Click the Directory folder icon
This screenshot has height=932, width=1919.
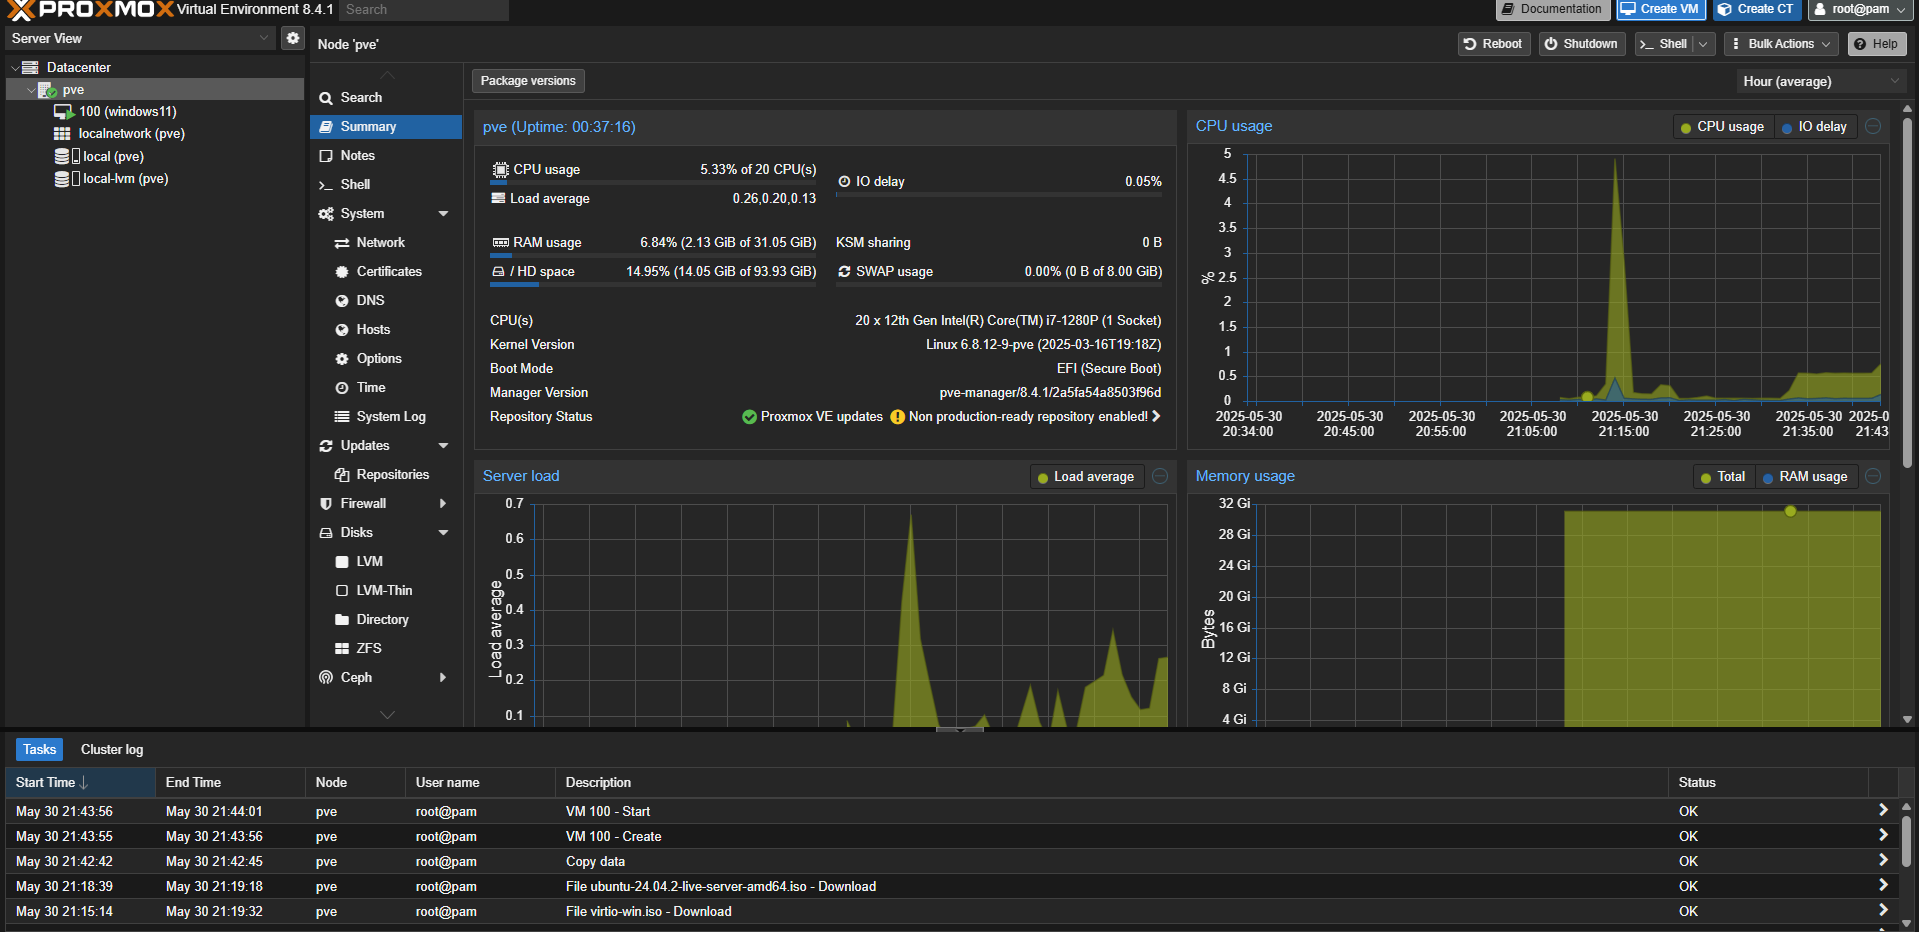[342, 620]
